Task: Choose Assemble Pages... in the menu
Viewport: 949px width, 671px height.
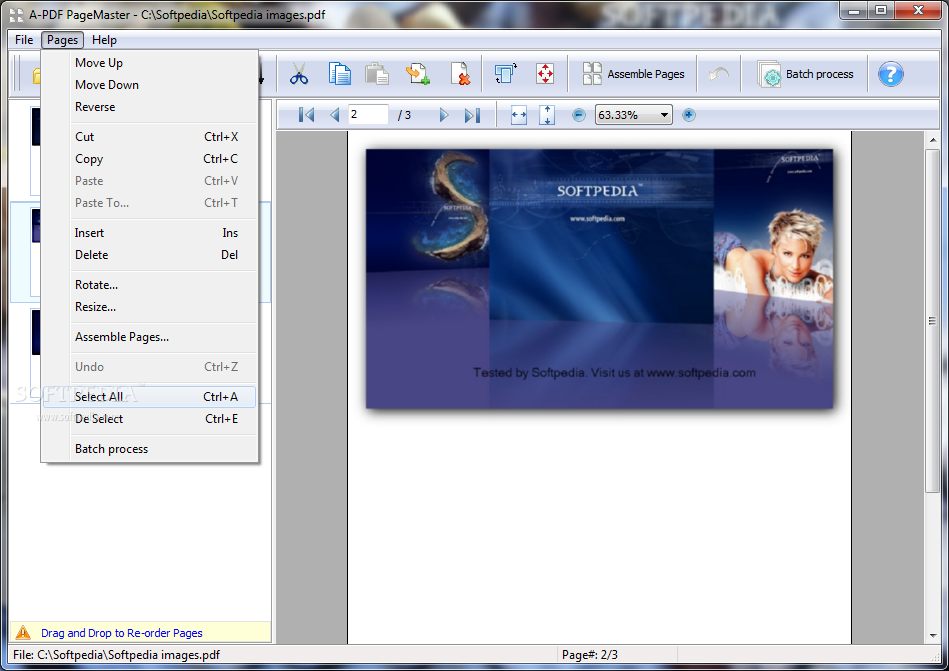Action: click(149, 337)
